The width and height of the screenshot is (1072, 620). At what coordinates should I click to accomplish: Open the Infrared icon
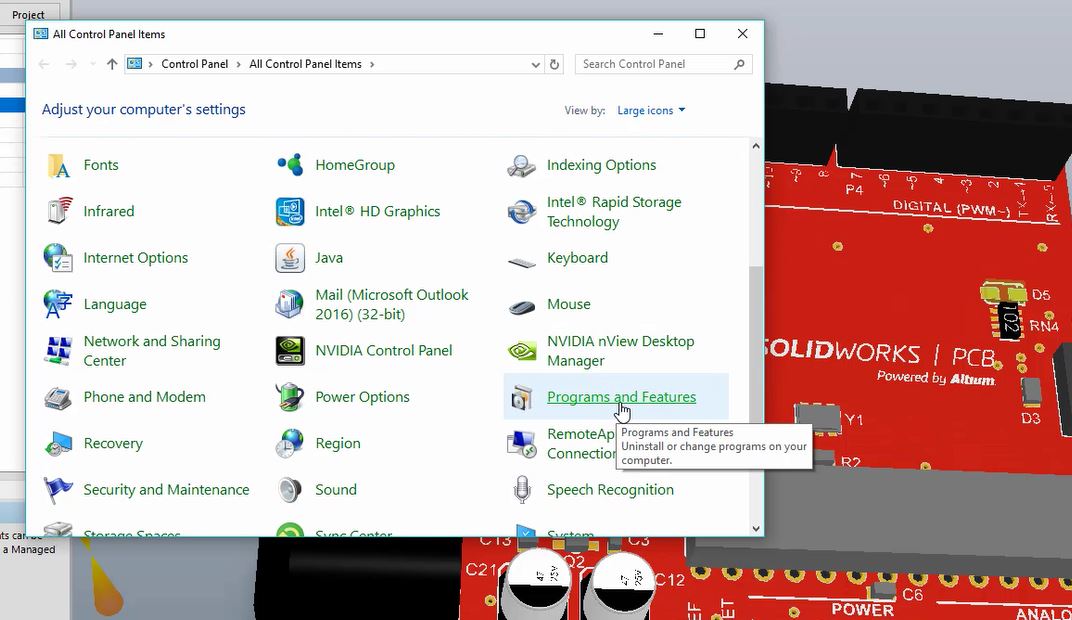(58, 211)
